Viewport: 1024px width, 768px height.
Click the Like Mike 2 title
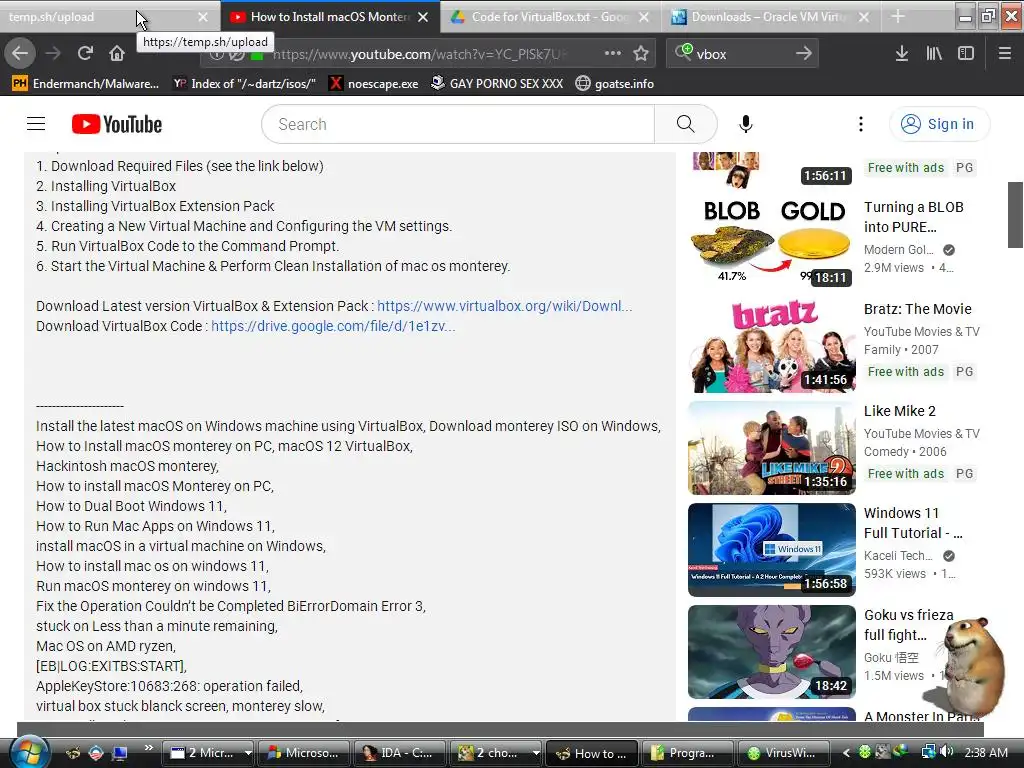pos(899,411)
